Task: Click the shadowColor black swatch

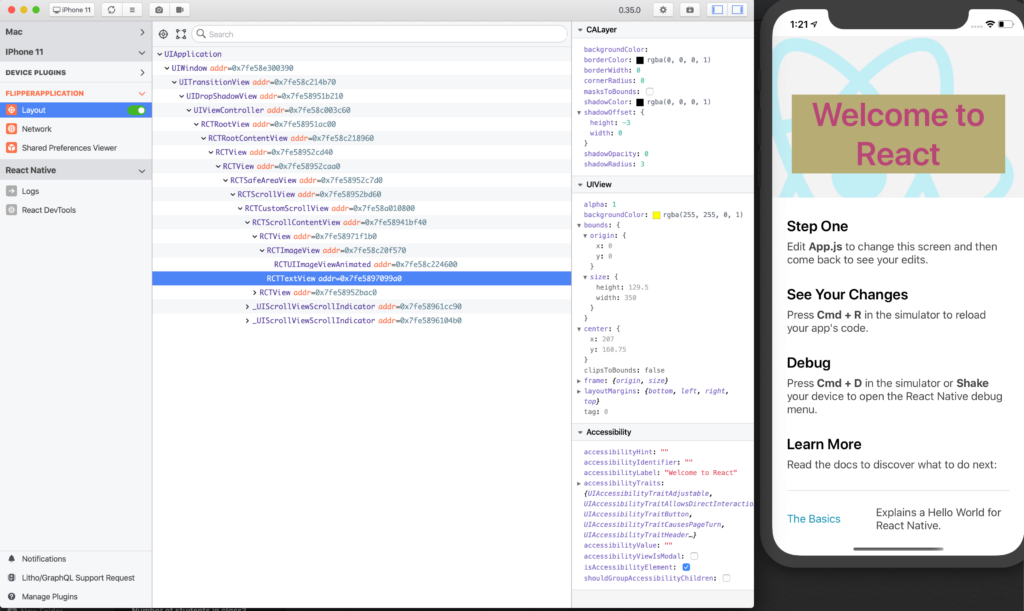Action: coord(640,102)
